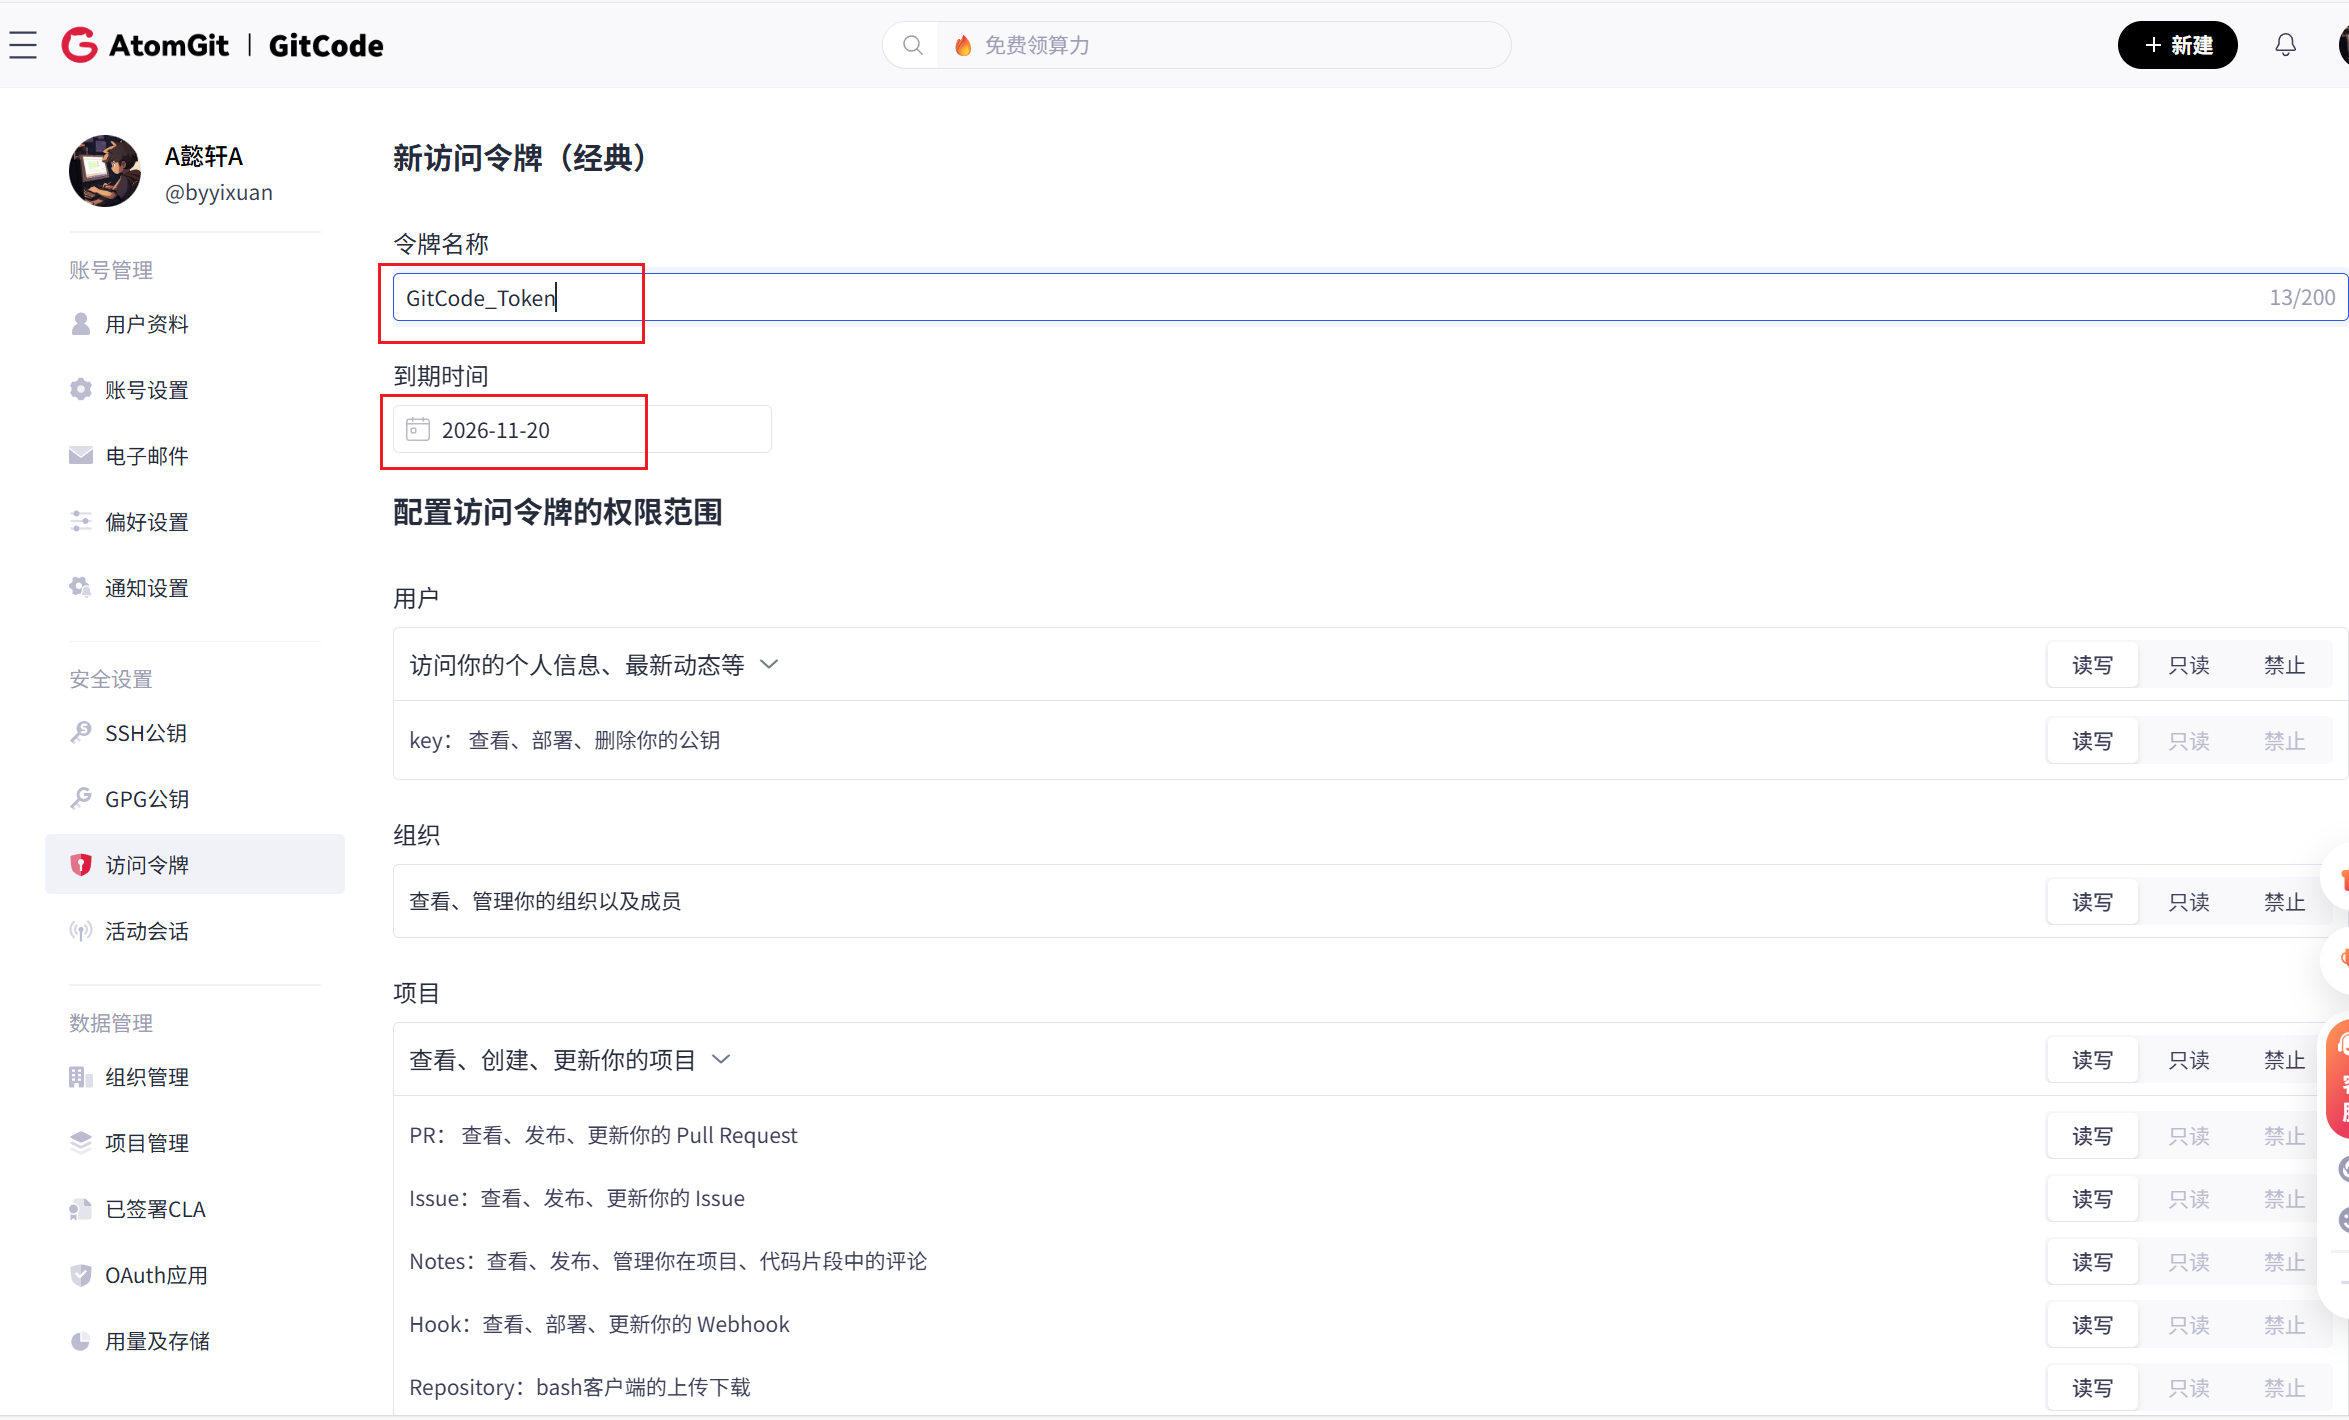
Task: Open the expiration date calendar icon
Action: [x=418, y=430]
